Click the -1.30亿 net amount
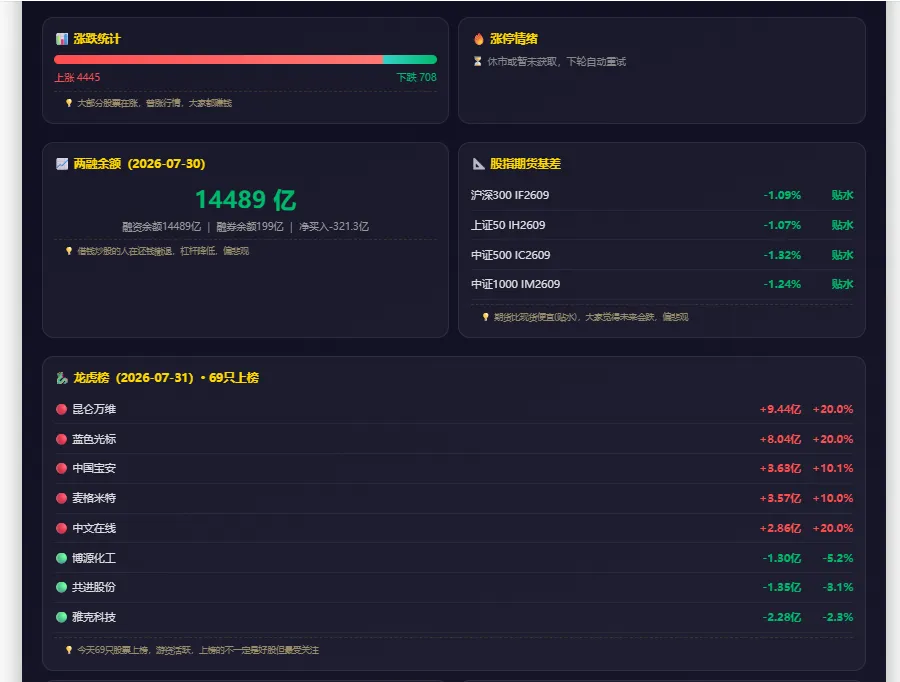Screen dimensions: 900x682 point(782,558)
